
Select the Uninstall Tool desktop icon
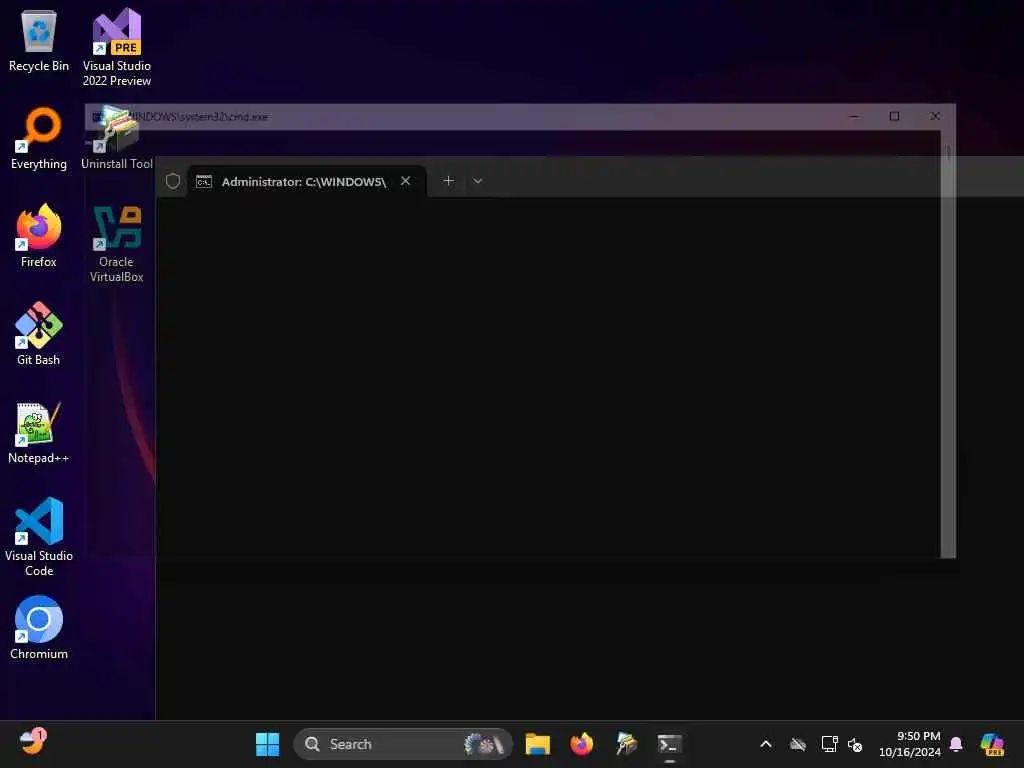pos(117,138)
